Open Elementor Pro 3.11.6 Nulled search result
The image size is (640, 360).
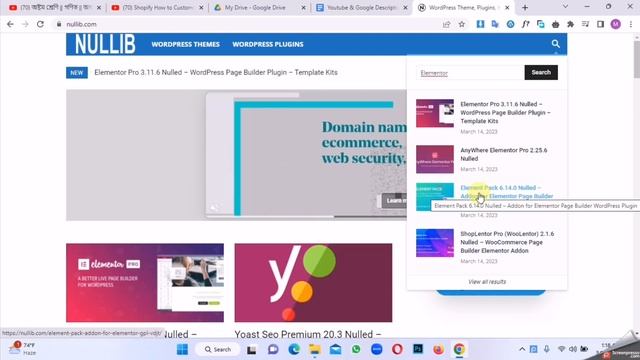point(505,112)
